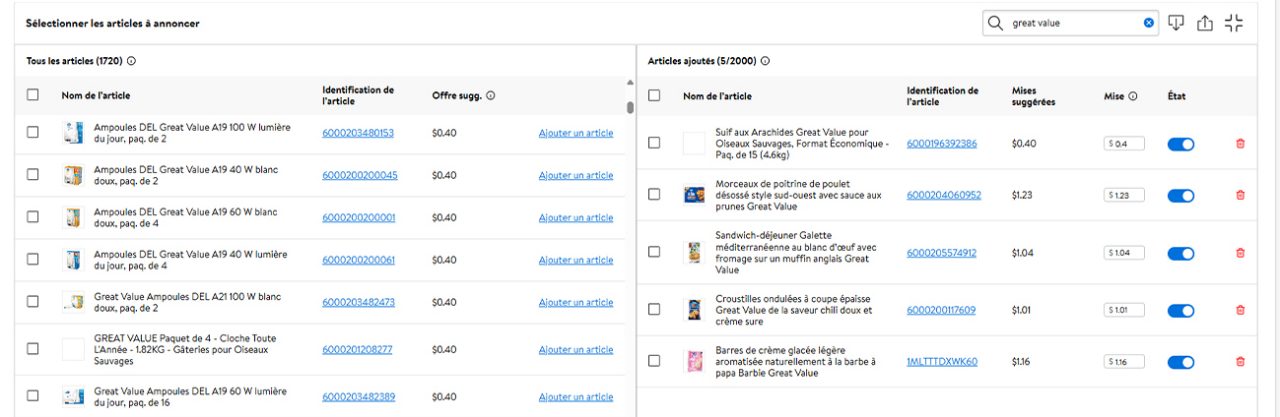Screen dimensions: 1280x417
Task: Delete the Barres de crème glacée item
Action: 1241,361
